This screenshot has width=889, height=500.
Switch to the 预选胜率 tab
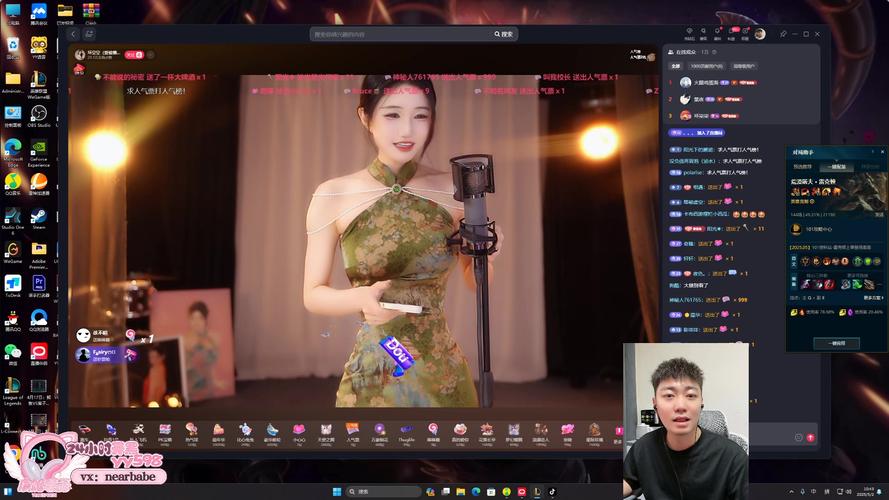tap(803, 167)
